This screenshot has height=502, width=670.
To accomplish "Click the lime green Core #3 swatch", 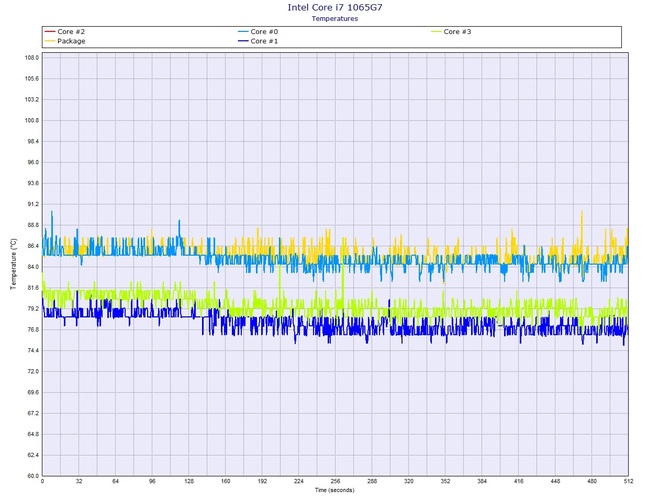I will pos(436,32).
